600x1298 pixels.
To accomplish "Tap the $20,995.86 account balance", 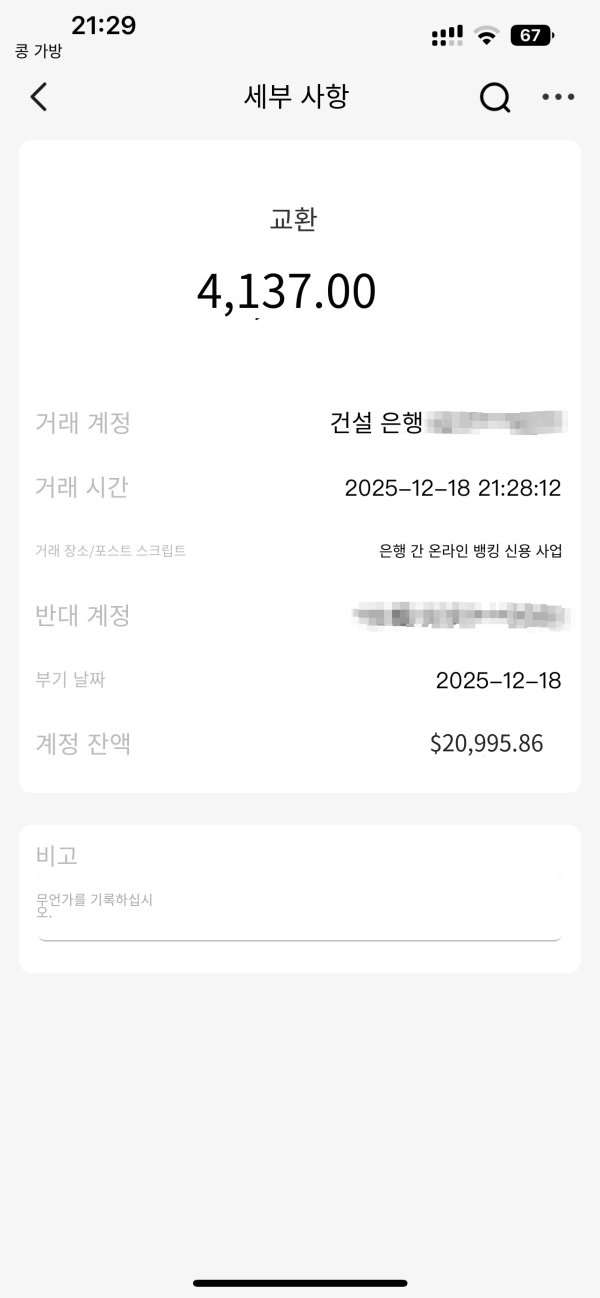I will coord(486,743).
